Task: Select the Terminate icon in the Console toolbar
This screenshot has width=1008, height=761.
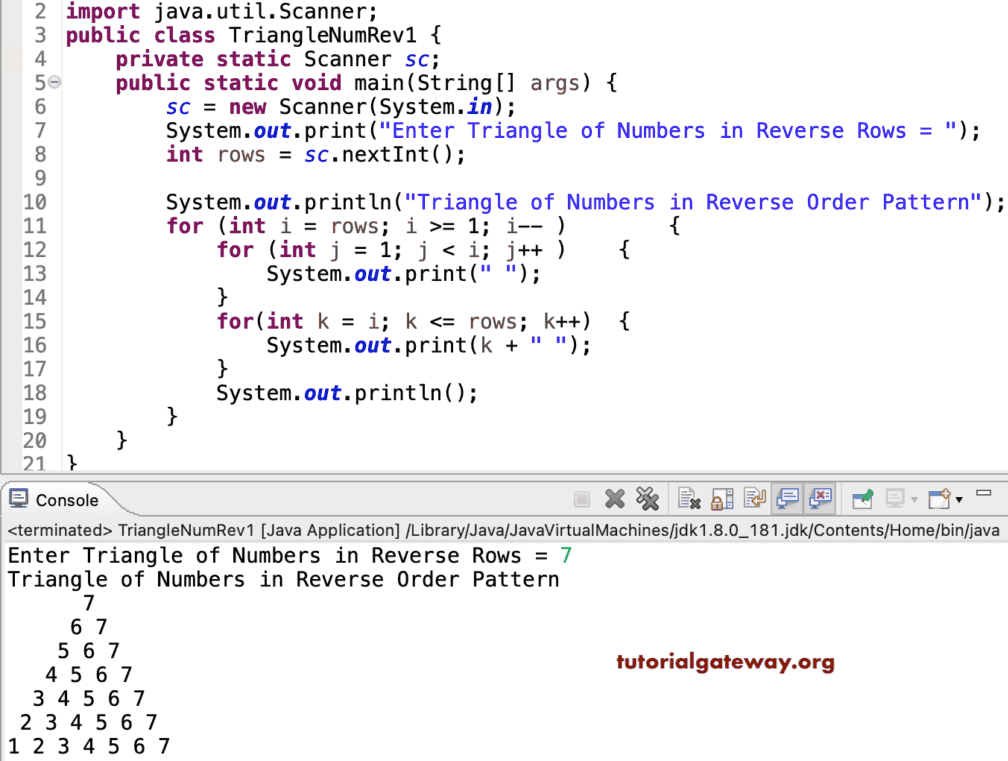Action: 583,497
